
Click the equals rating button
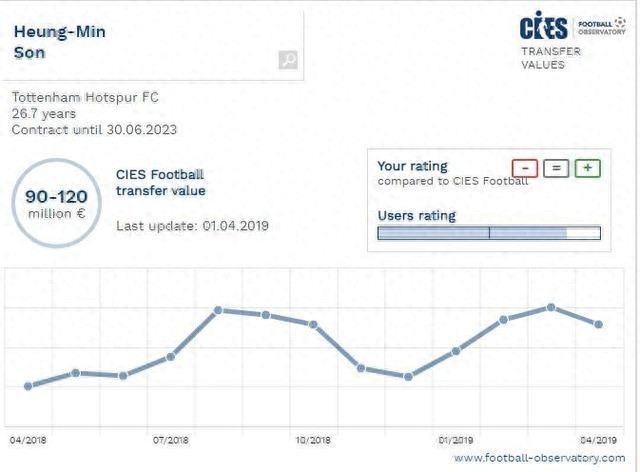(x=556, y=169)
